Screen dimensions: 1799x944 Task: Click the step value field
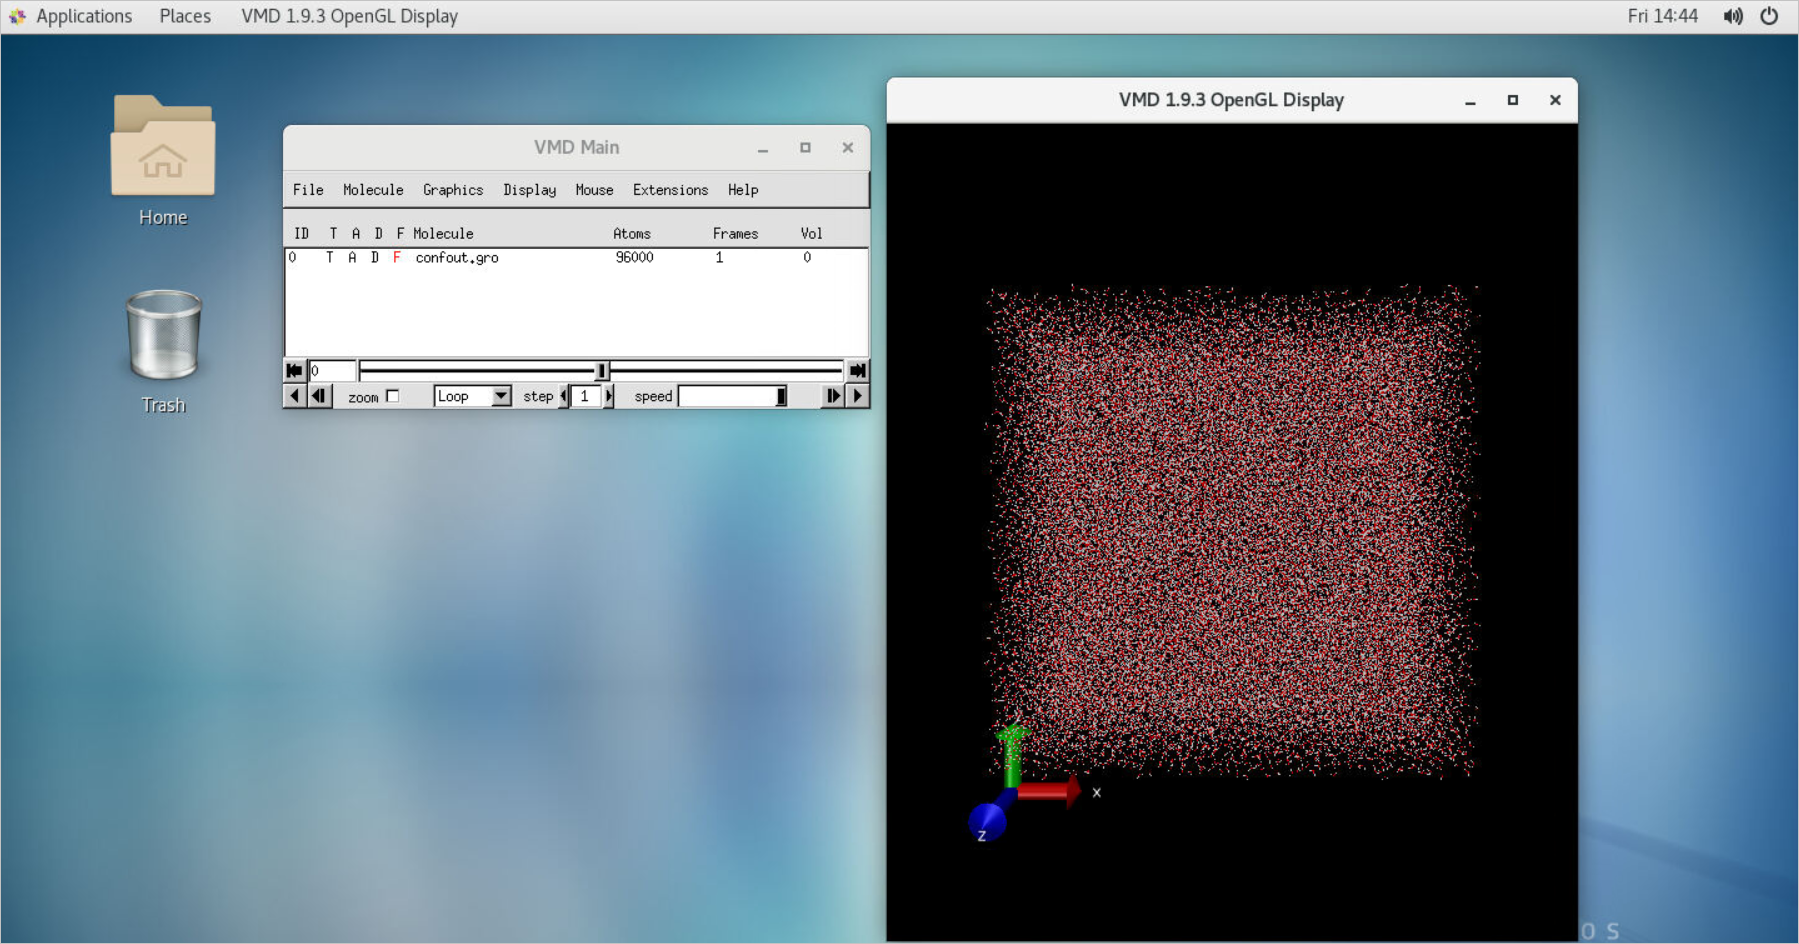pyautogui.click(x=586, y=396)
